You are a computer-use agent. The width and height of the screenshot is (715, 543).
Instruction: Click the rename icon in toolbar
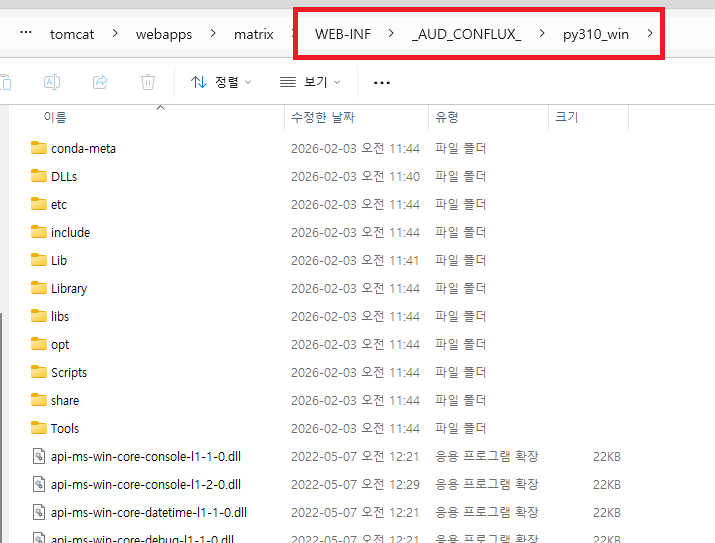(52, 82)
